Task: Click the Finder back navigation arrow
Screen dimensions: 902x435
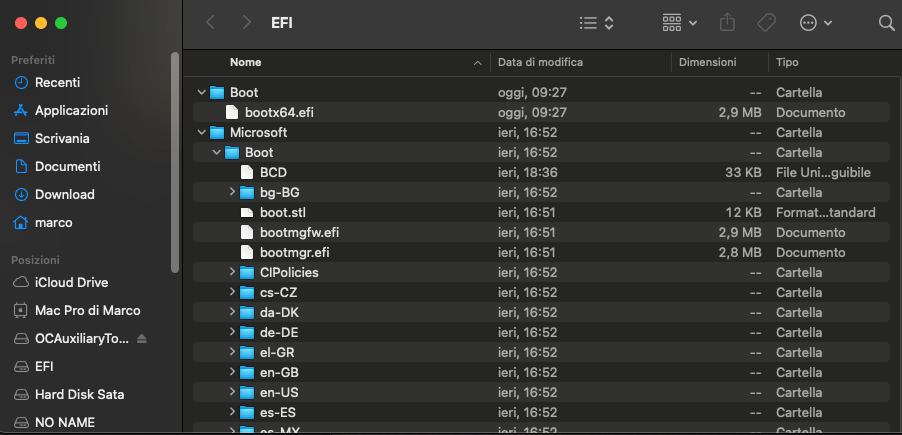Action: point(210,22)
